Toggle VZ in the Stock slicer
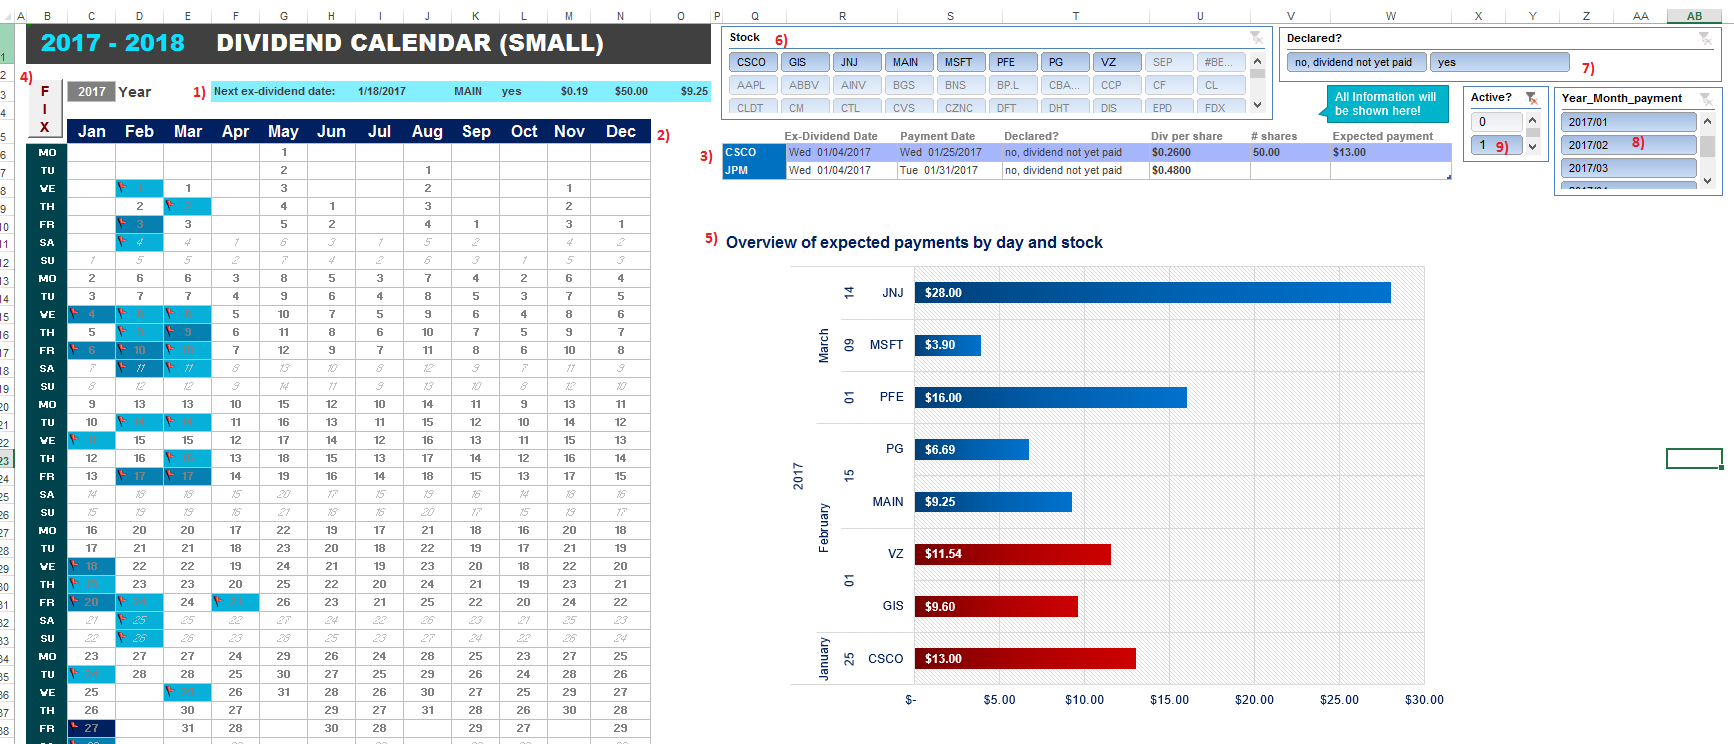The width and height of the screenshot is (1734, 744). click(x=1117, y=62)
